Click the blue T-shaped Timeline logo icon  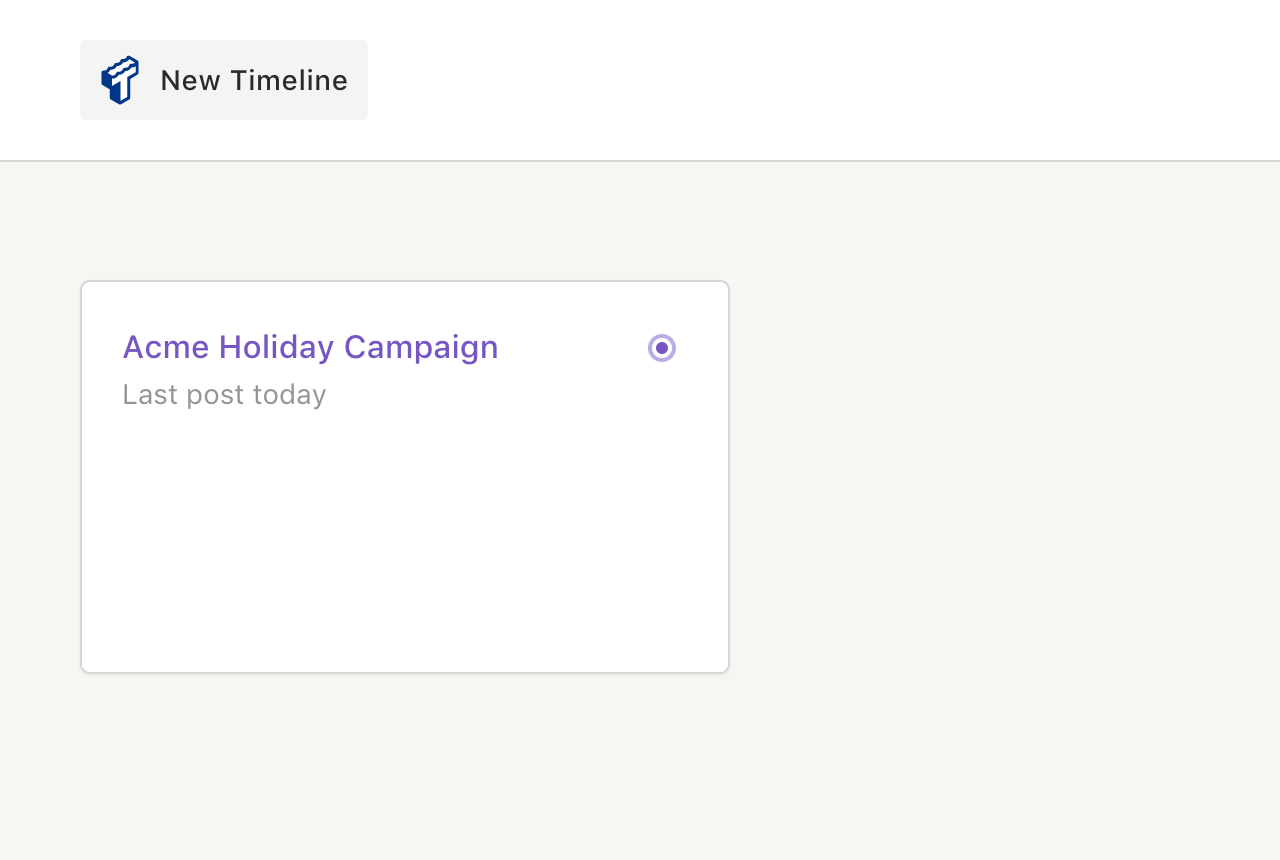[x=120, y=80]
